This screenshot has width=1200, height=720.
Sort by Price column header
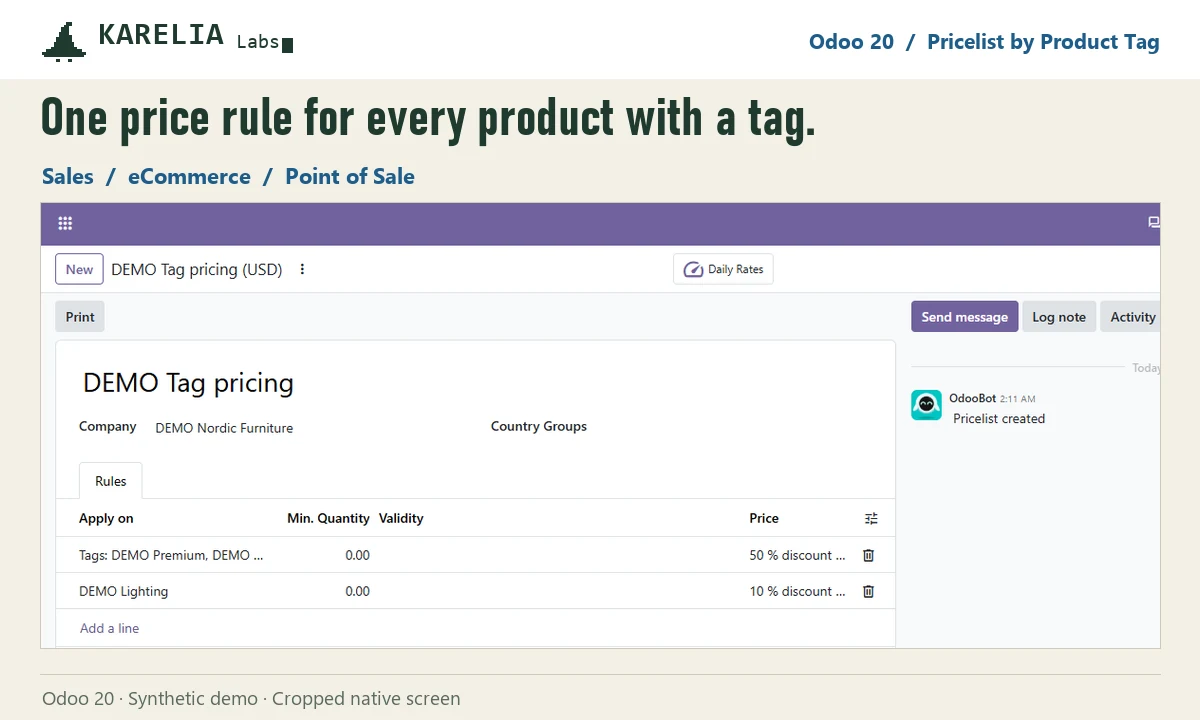click(x=764, y=518)
